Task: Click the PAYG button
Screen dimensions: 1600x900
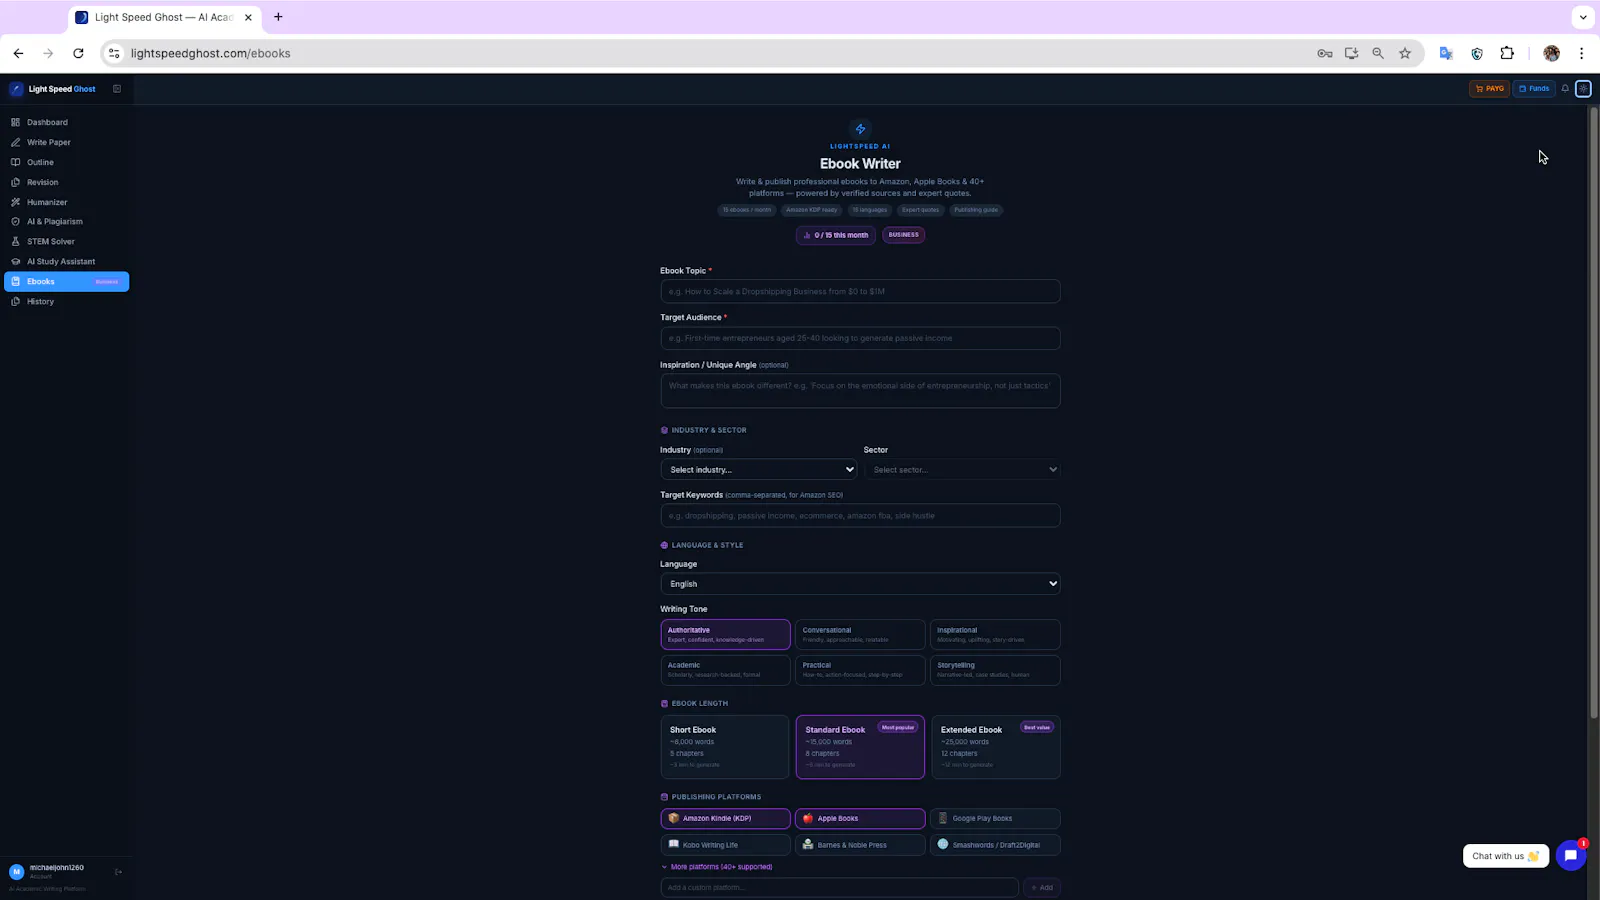Action: point(1490,89)
